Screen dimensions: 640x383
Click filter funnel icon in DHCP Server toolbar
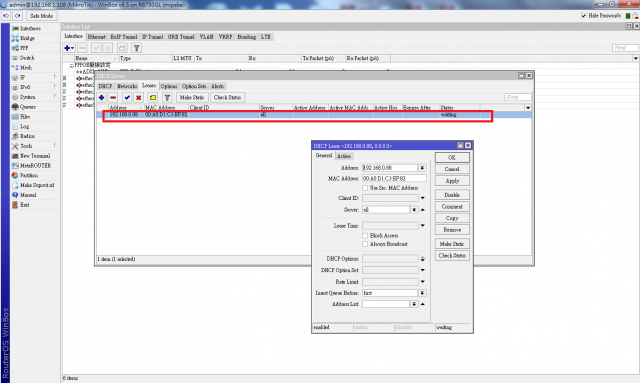point(167,98)
